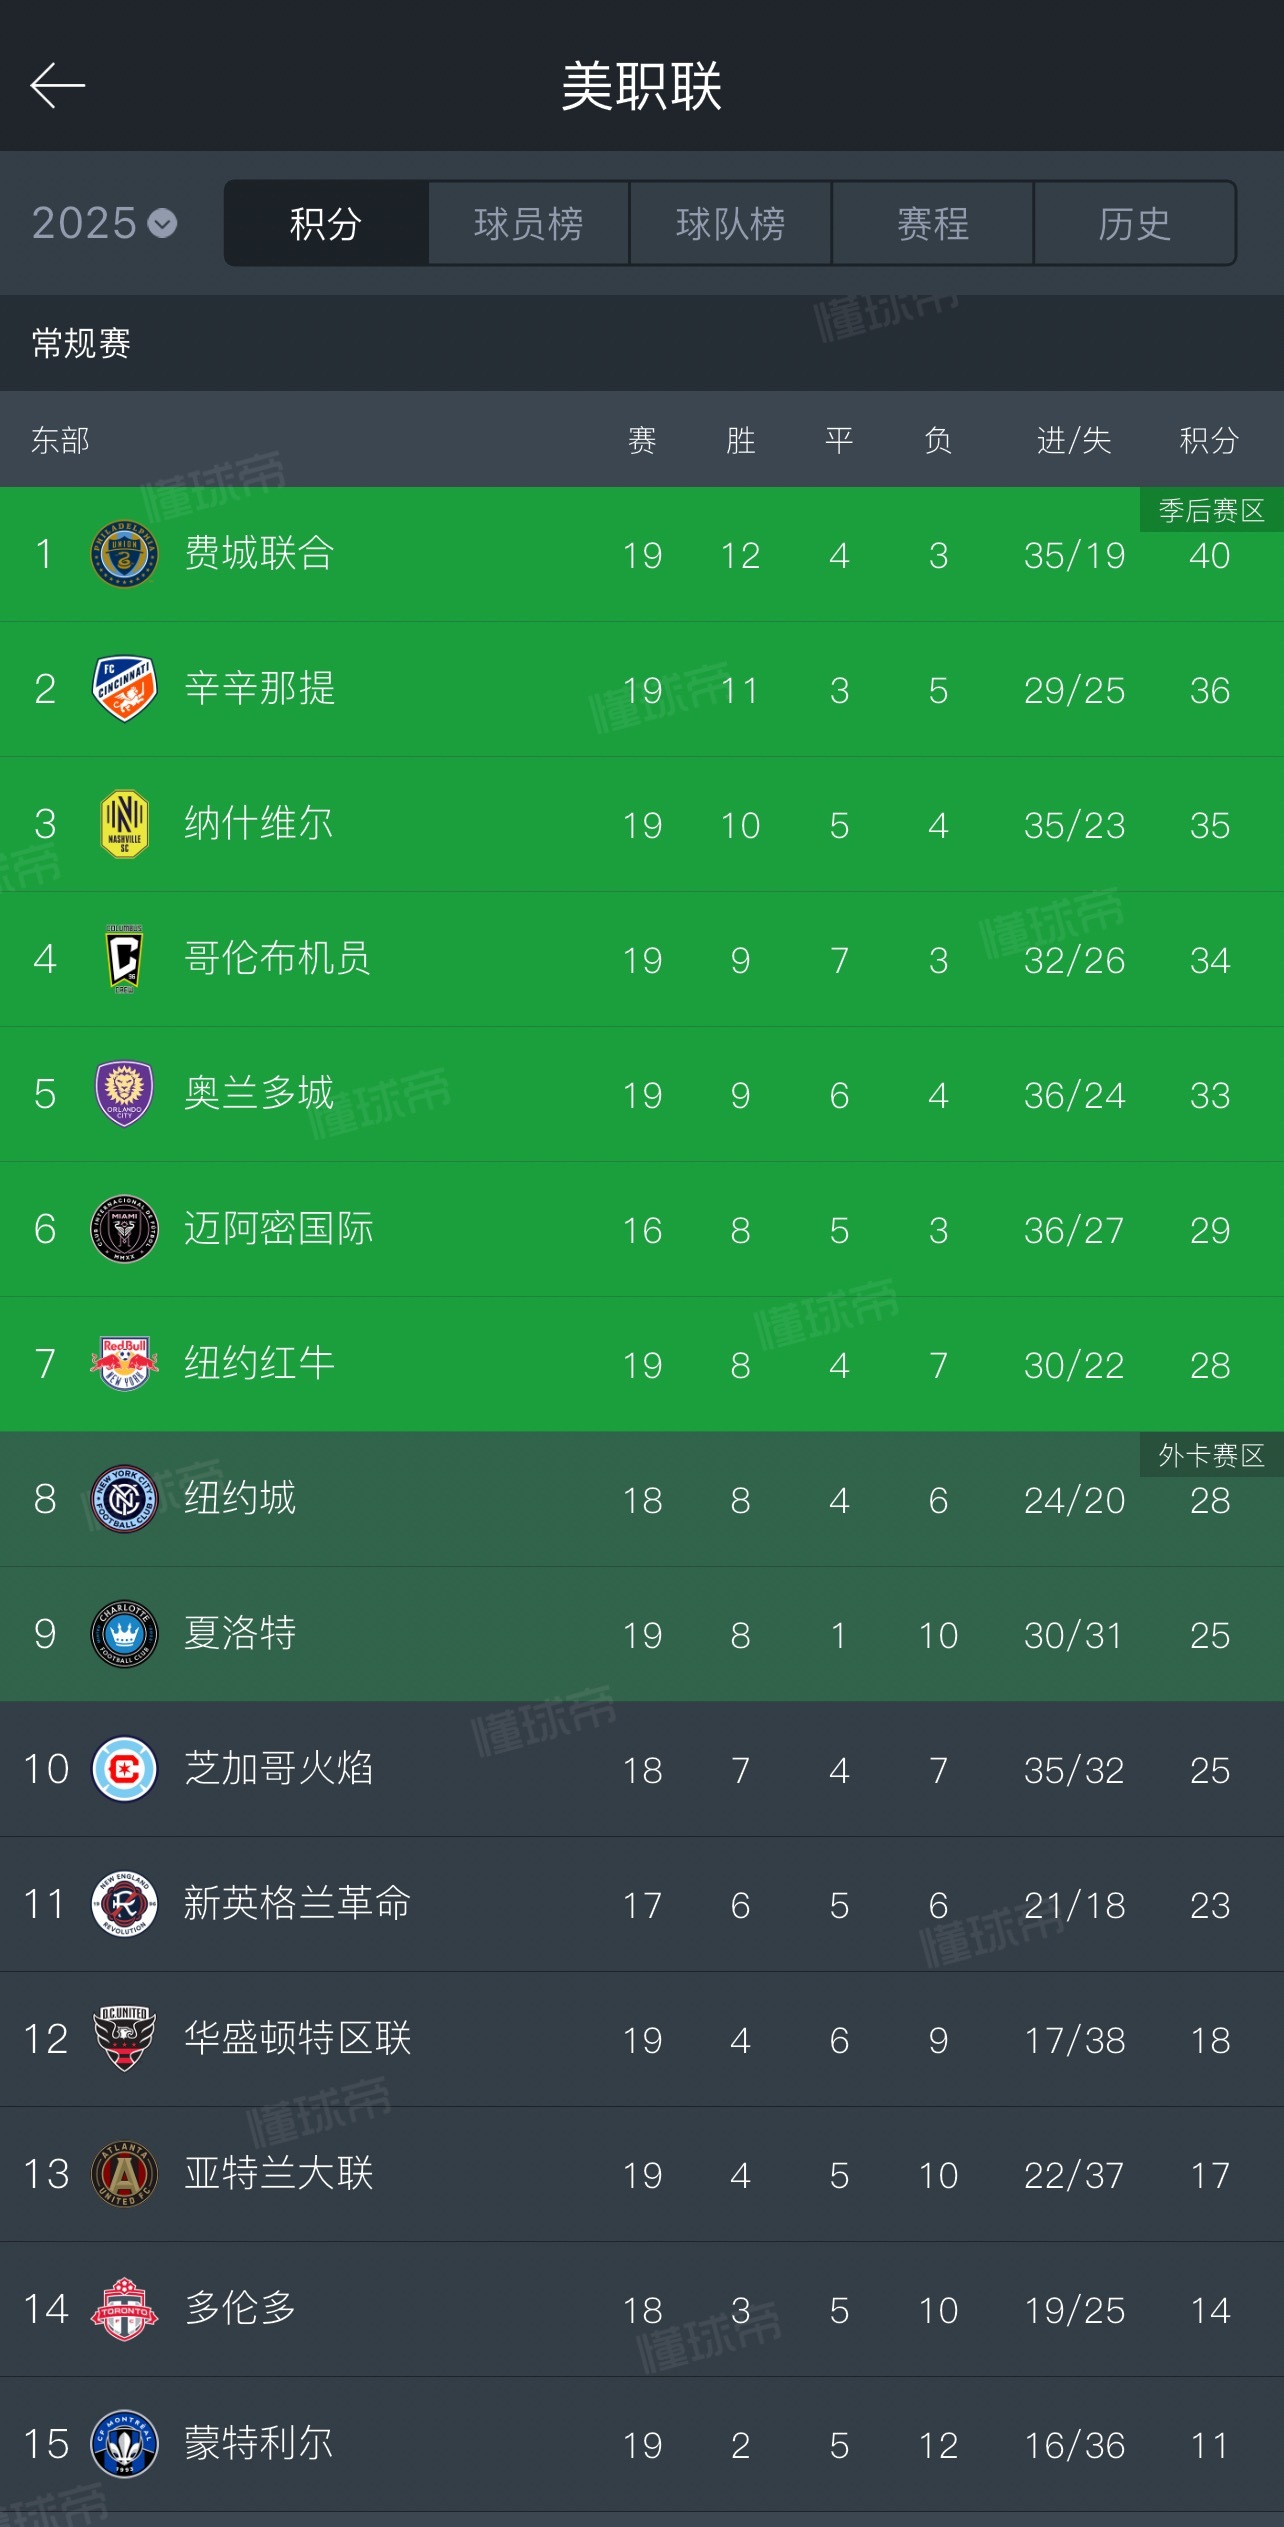Open the 芝加哥火焰 team row

pos(642,1769)
